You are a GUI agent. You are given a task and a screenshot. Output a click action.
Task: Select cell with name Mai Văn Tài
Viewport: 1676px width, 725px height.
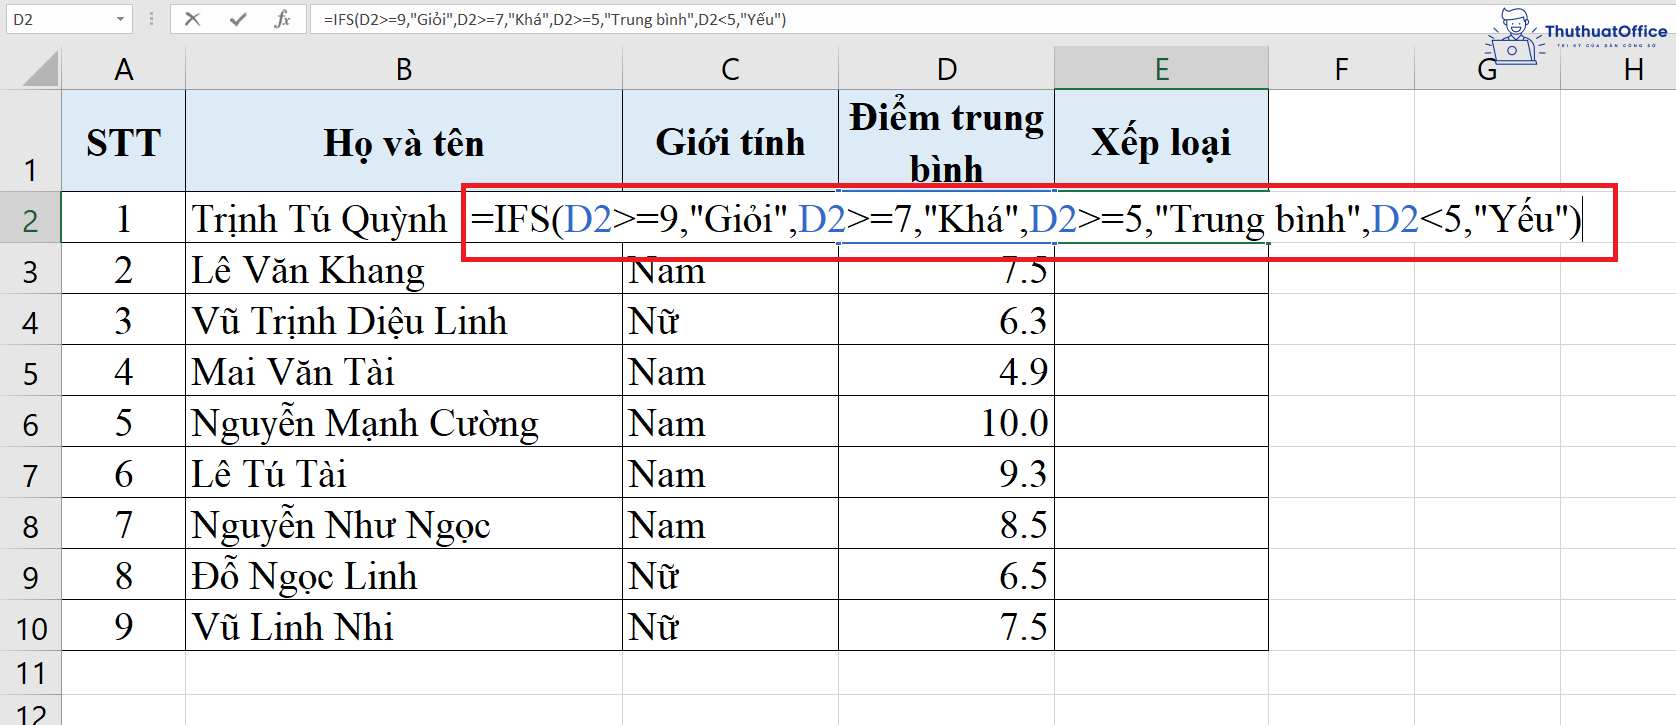tap(404, 371)
